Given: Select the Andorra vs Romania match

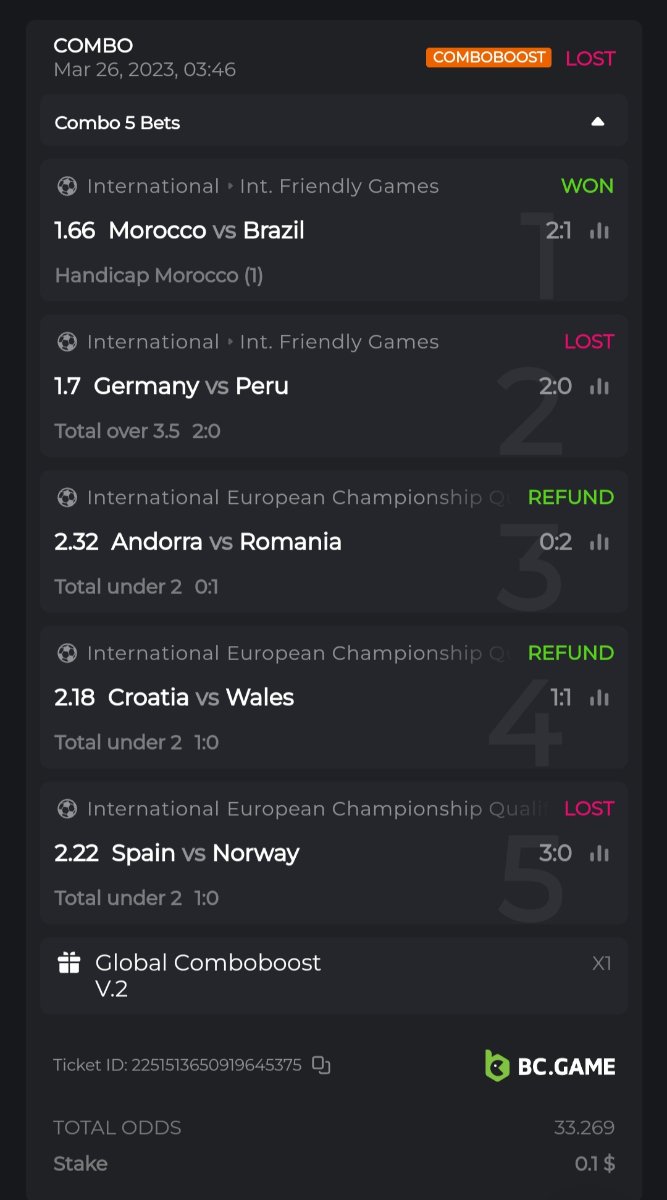Looking at the screenshot, I should click(x=226, y=542).
